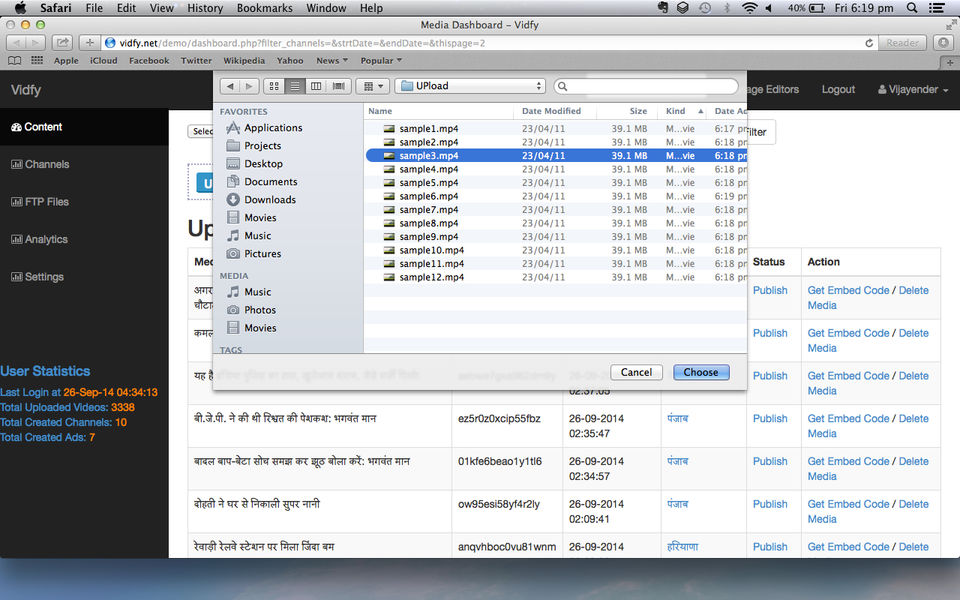This screenshot has width=960, height=600.
Task: Open the UPload folder path popup
Action: pos(470,86)
